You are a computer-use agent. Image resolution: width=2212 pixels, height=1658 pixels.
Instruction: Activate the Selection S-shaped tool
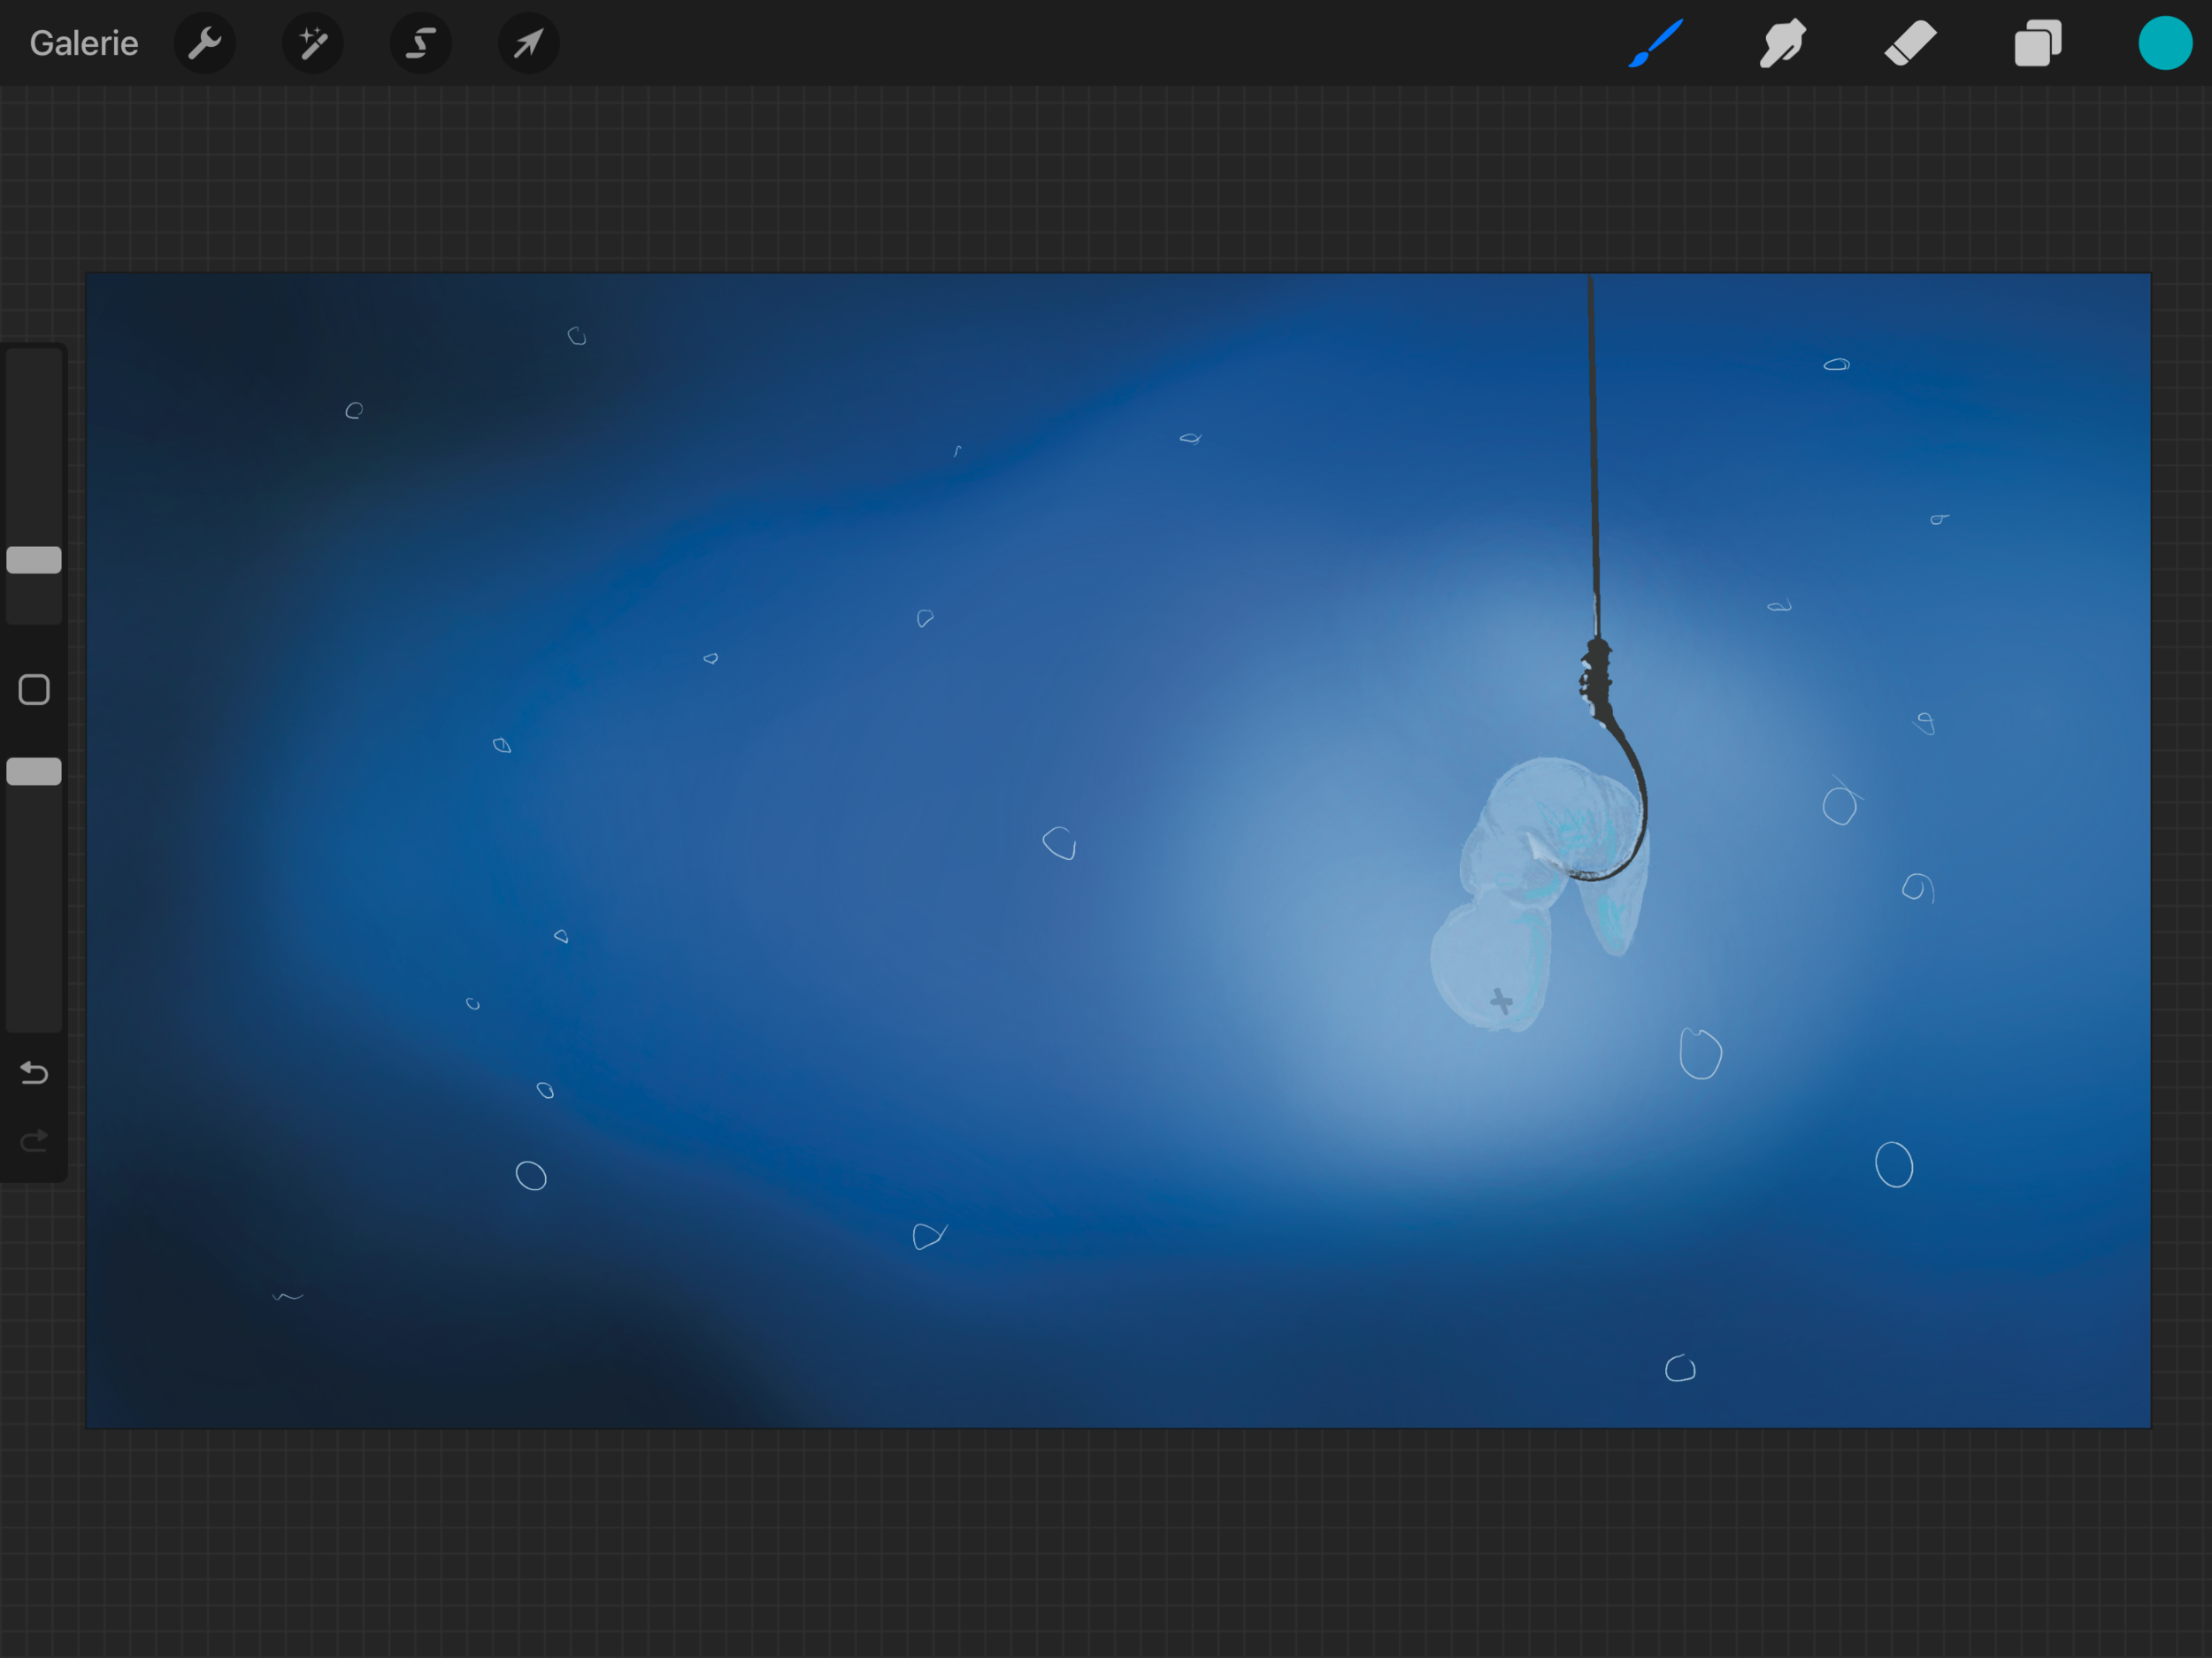pyautogui.click(x=421, y=43)
